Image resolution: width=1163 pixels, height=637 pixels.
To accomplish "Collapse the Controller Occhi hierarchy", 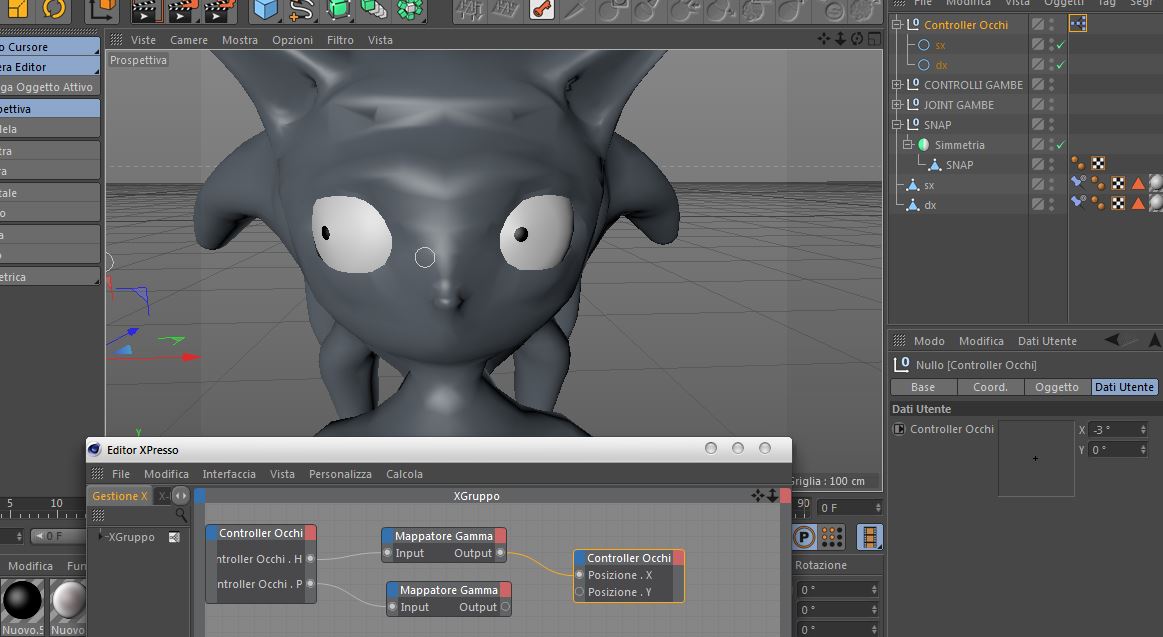I will (897, 24).
